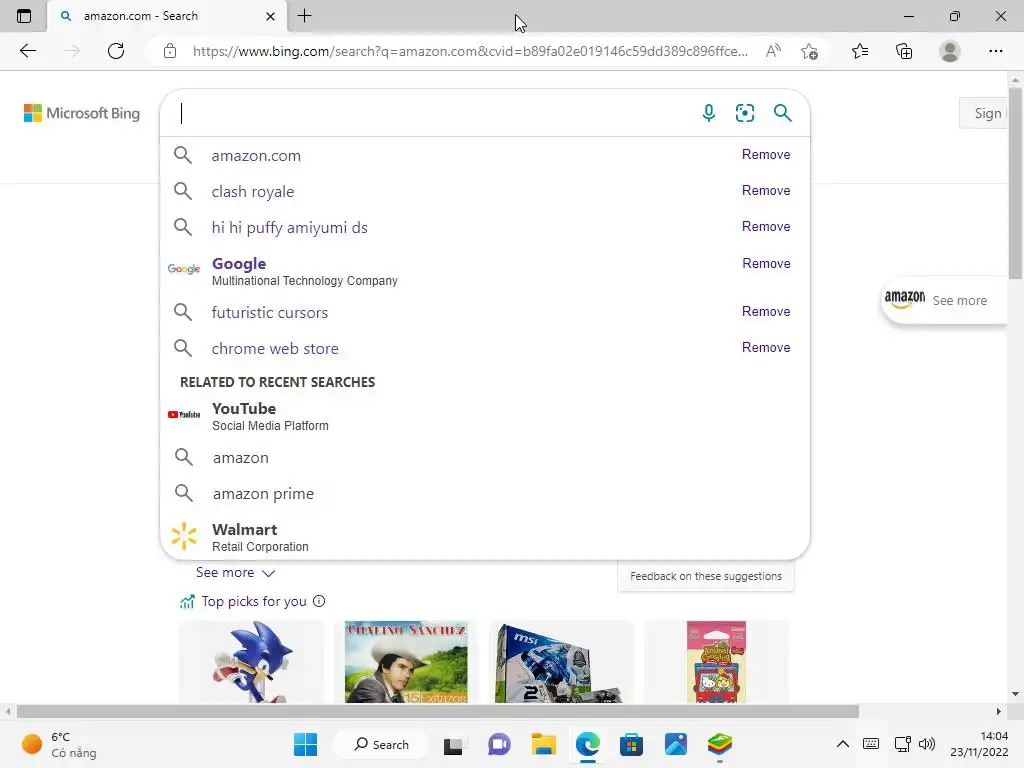The height and width of the screenshot is (768, 1024).
Task: Click the browser Back arrow
Action: (x=27, y=51)
